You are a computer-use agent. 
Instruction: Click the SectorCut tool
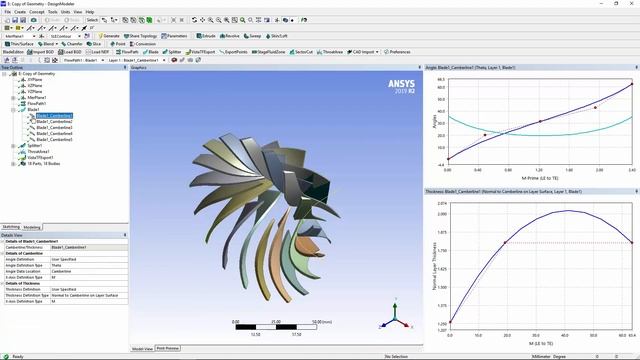[x=301, y=52]
